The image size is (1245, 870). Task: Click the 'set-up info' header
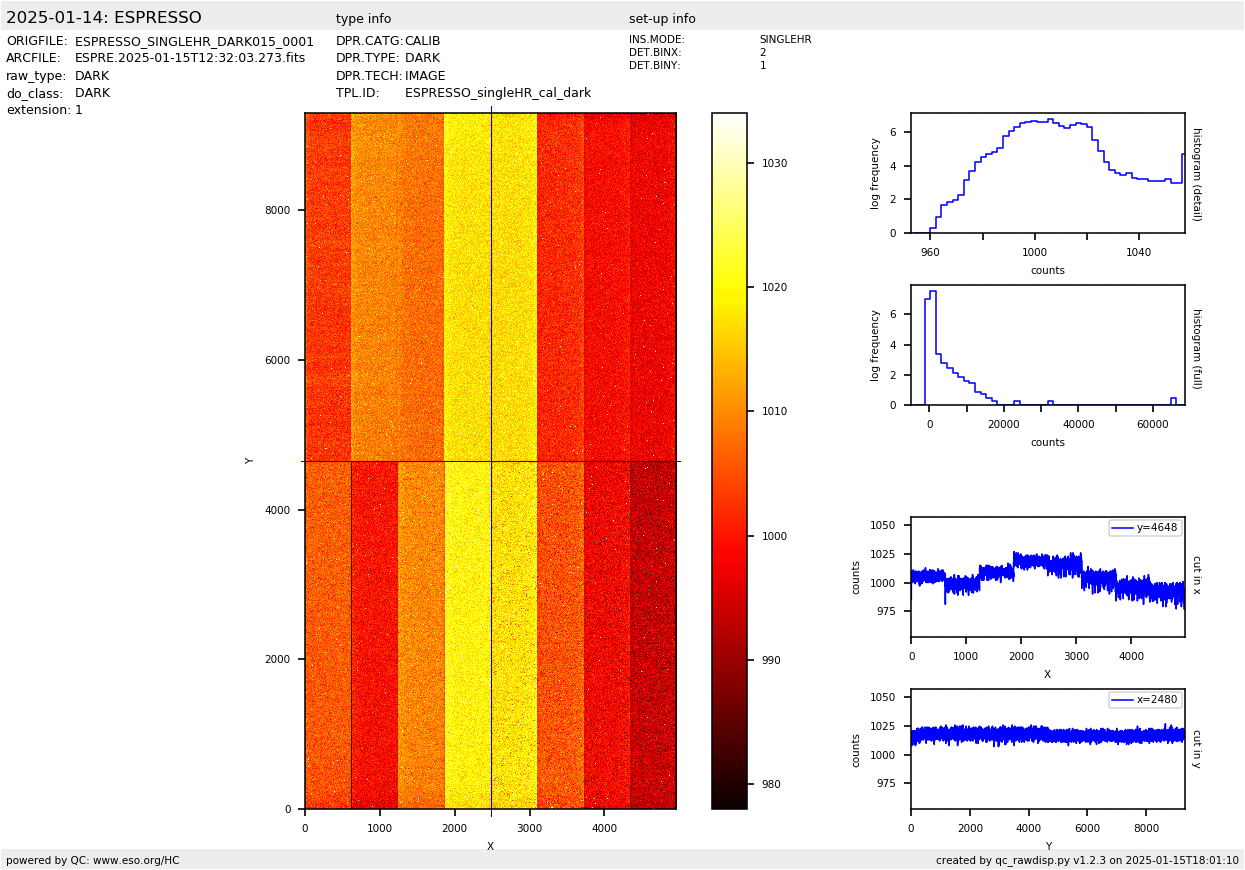(x=662, y=19)
